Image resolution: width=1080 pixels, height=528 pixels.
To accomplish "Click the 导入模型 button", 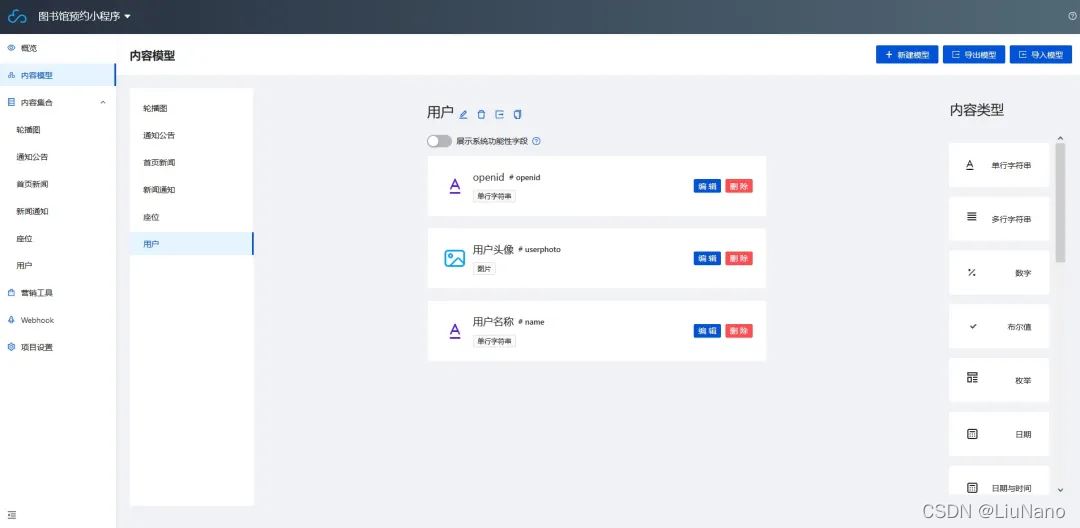I will [x=1040, y=55].
